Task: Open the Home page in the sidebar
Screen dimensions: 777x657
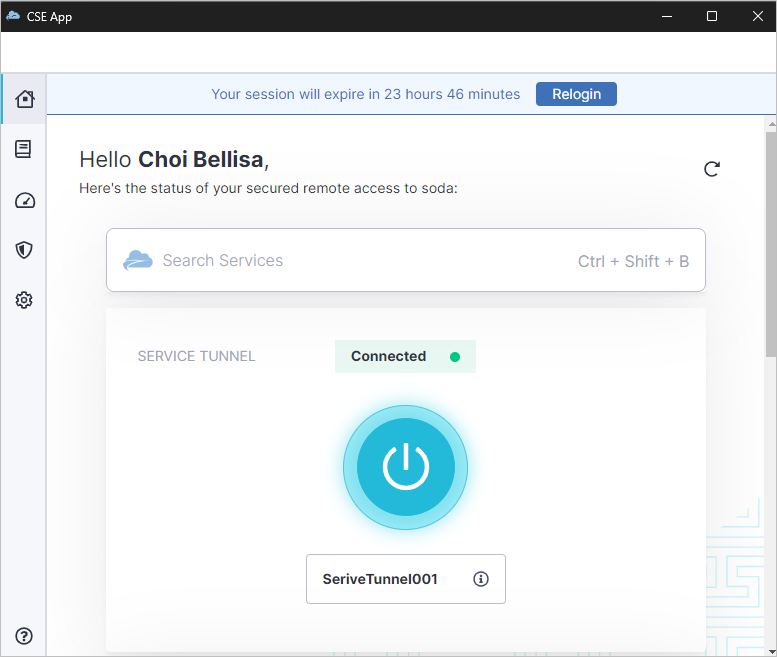Action: click(x=25, y=98)
